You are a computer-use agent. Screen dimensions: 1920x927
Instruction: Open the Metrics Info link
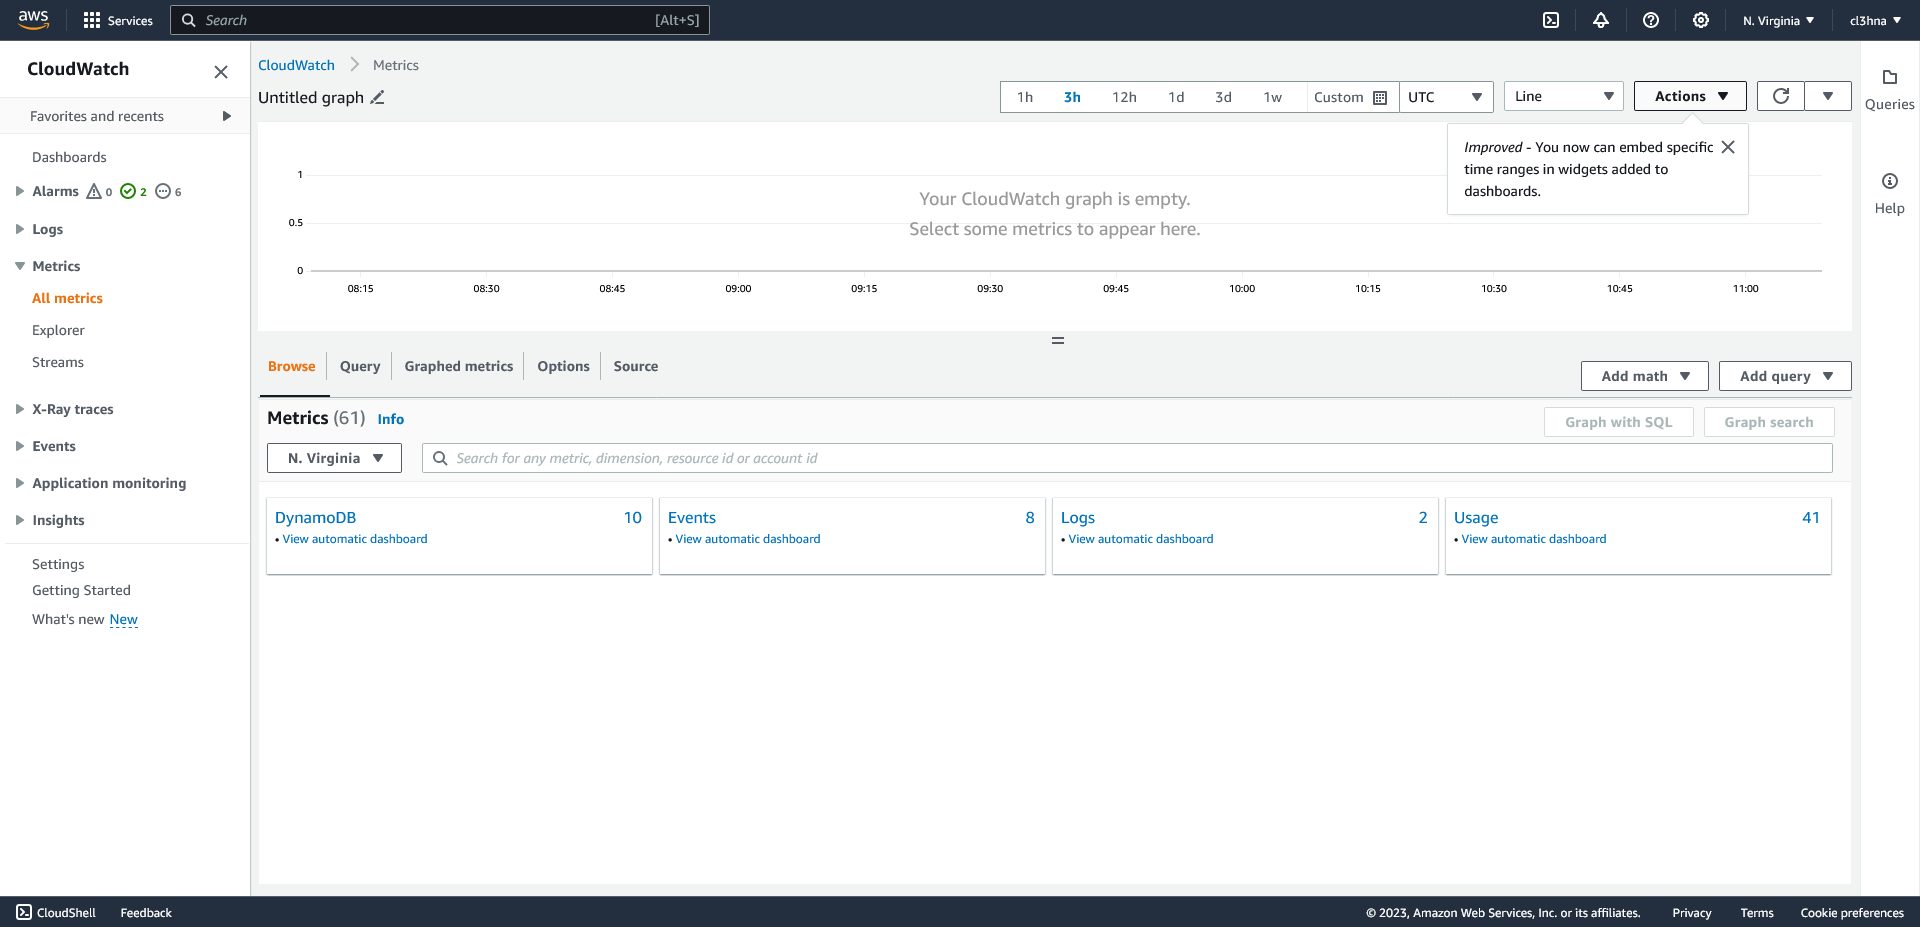391,419
